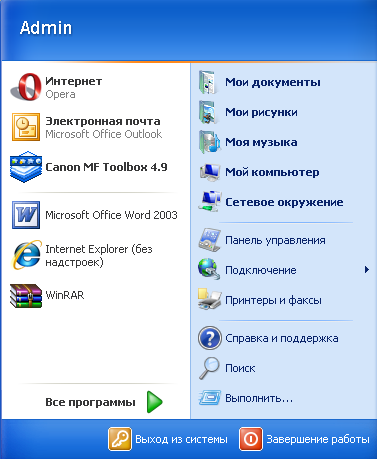Expand Все программы with green arrow
Screen dimensions: 377x459
tap(155, 402)
